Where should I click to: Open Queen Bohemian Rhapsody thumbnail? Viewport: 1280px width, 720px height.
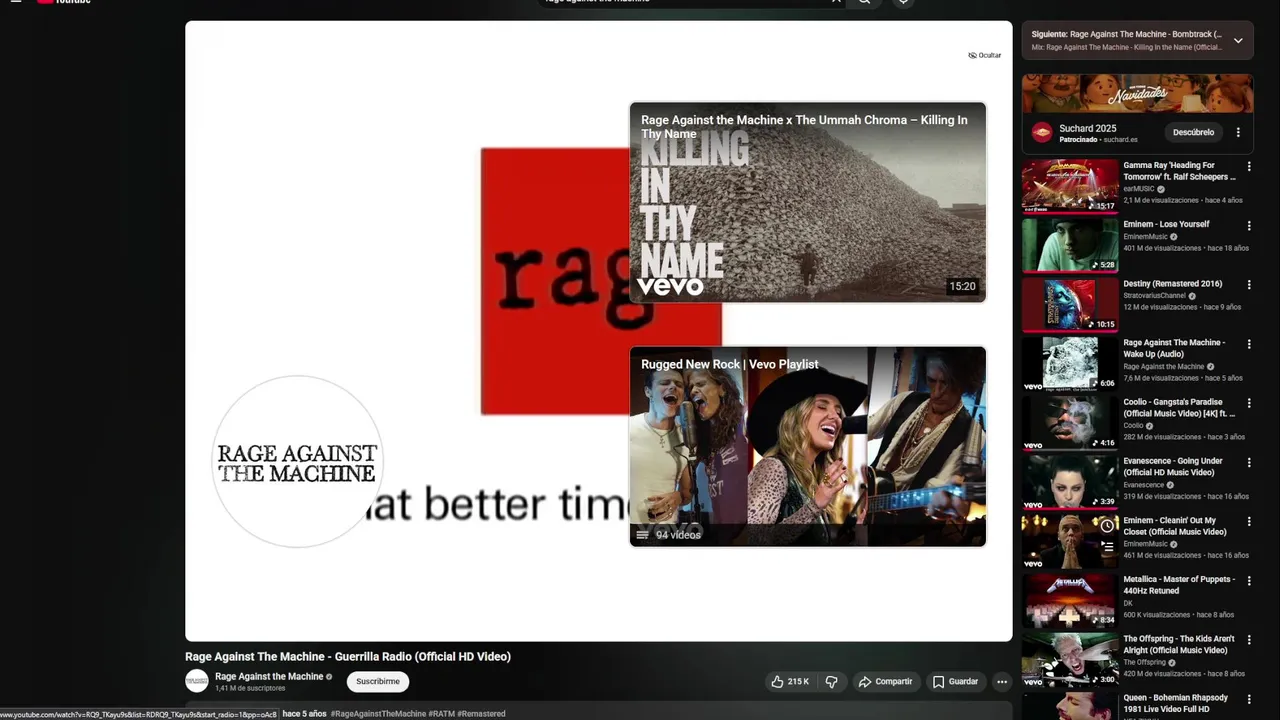[x=1070, y=705]
